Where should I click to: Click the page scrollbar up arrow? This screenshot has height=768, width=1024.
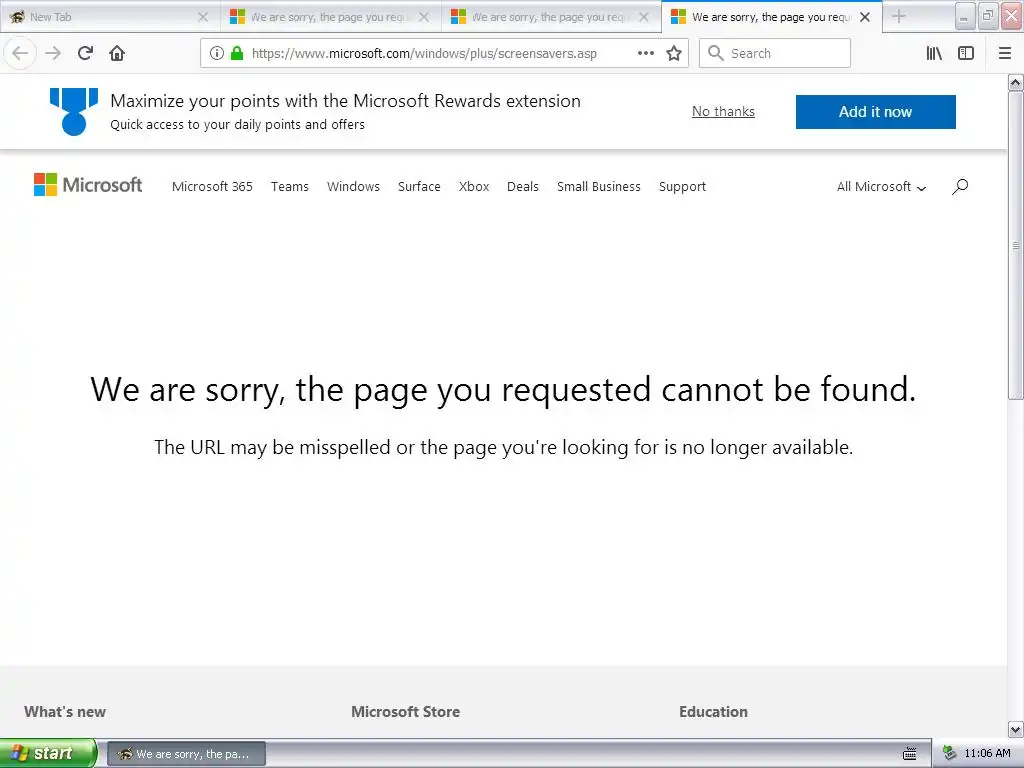(1015, 82)
